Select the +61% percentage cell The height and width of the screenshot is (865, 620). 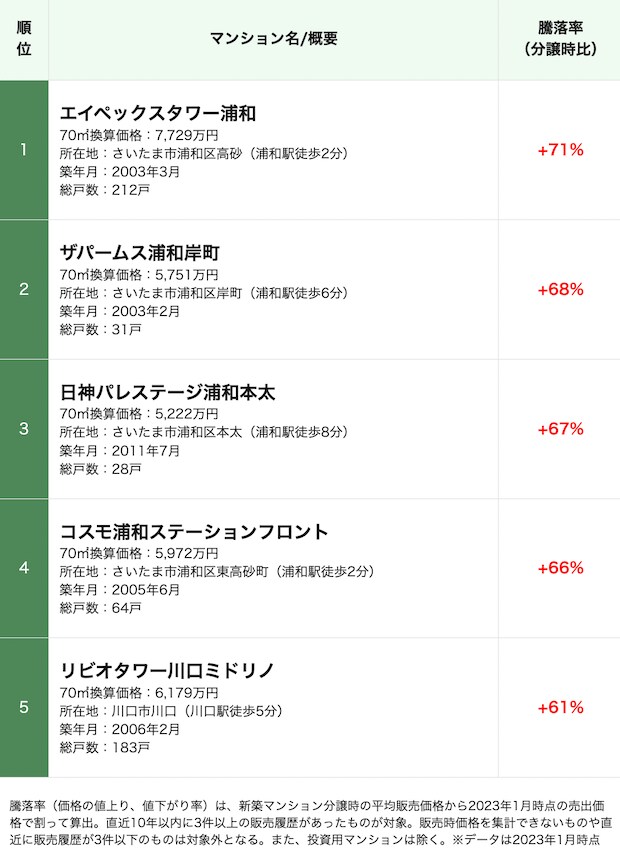coord(560,707)
